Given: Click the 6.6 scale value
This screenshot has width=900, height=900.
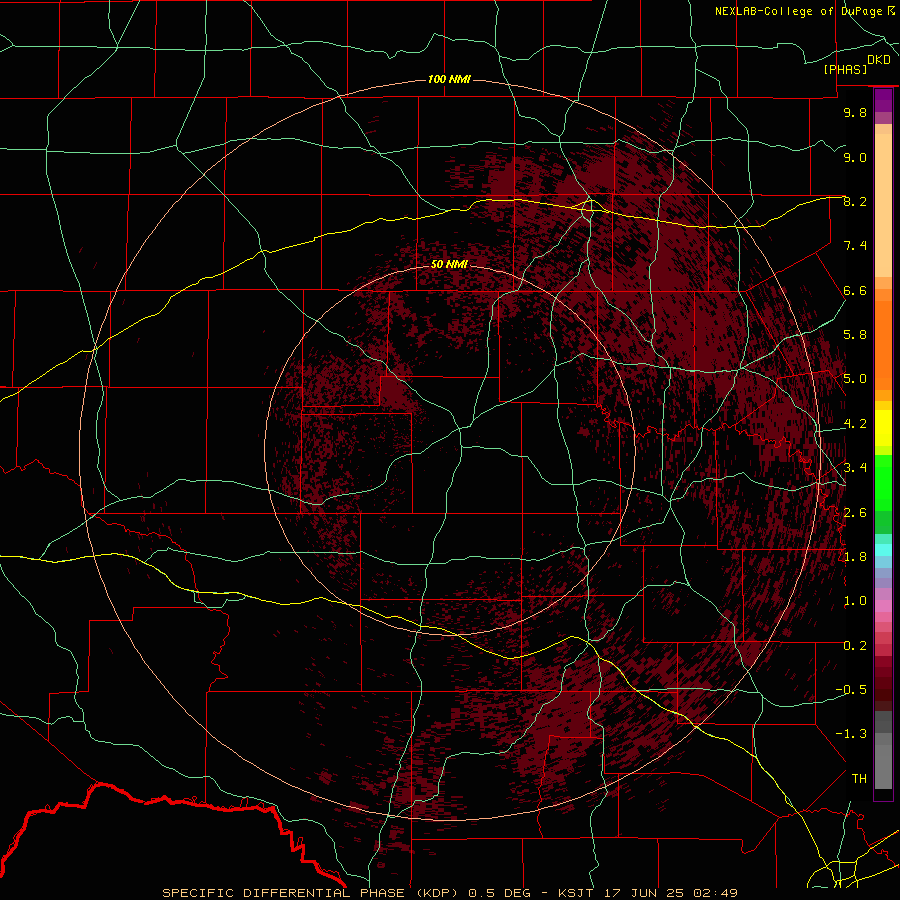Looking at the screenshot, I should (x=855, y=290).
